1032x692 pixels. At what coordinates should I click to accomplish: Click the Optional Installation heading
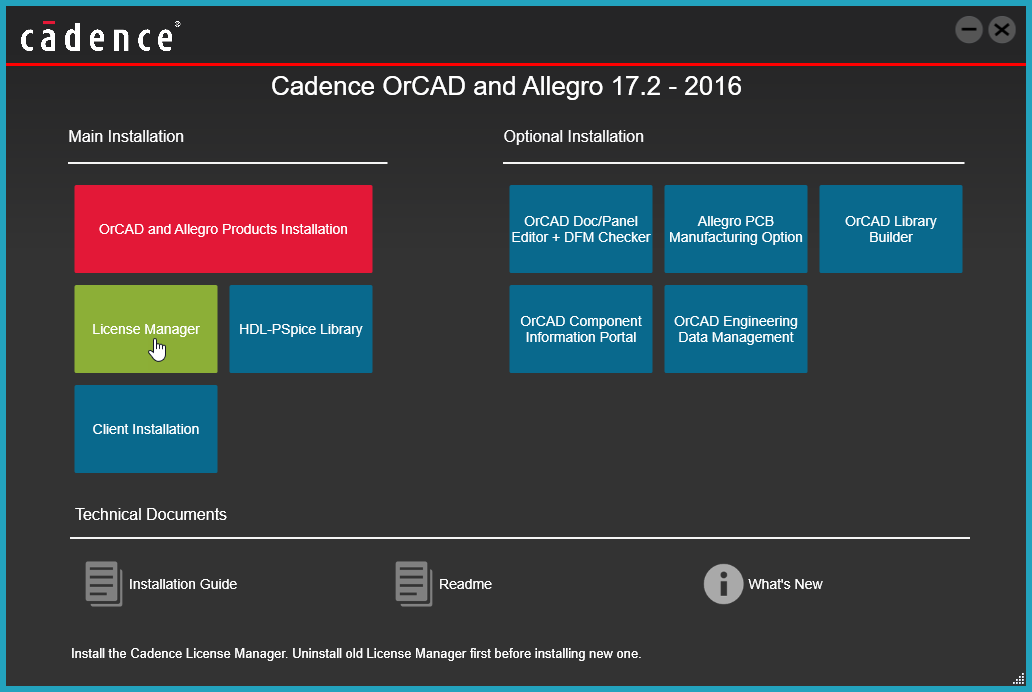point(574,137)
